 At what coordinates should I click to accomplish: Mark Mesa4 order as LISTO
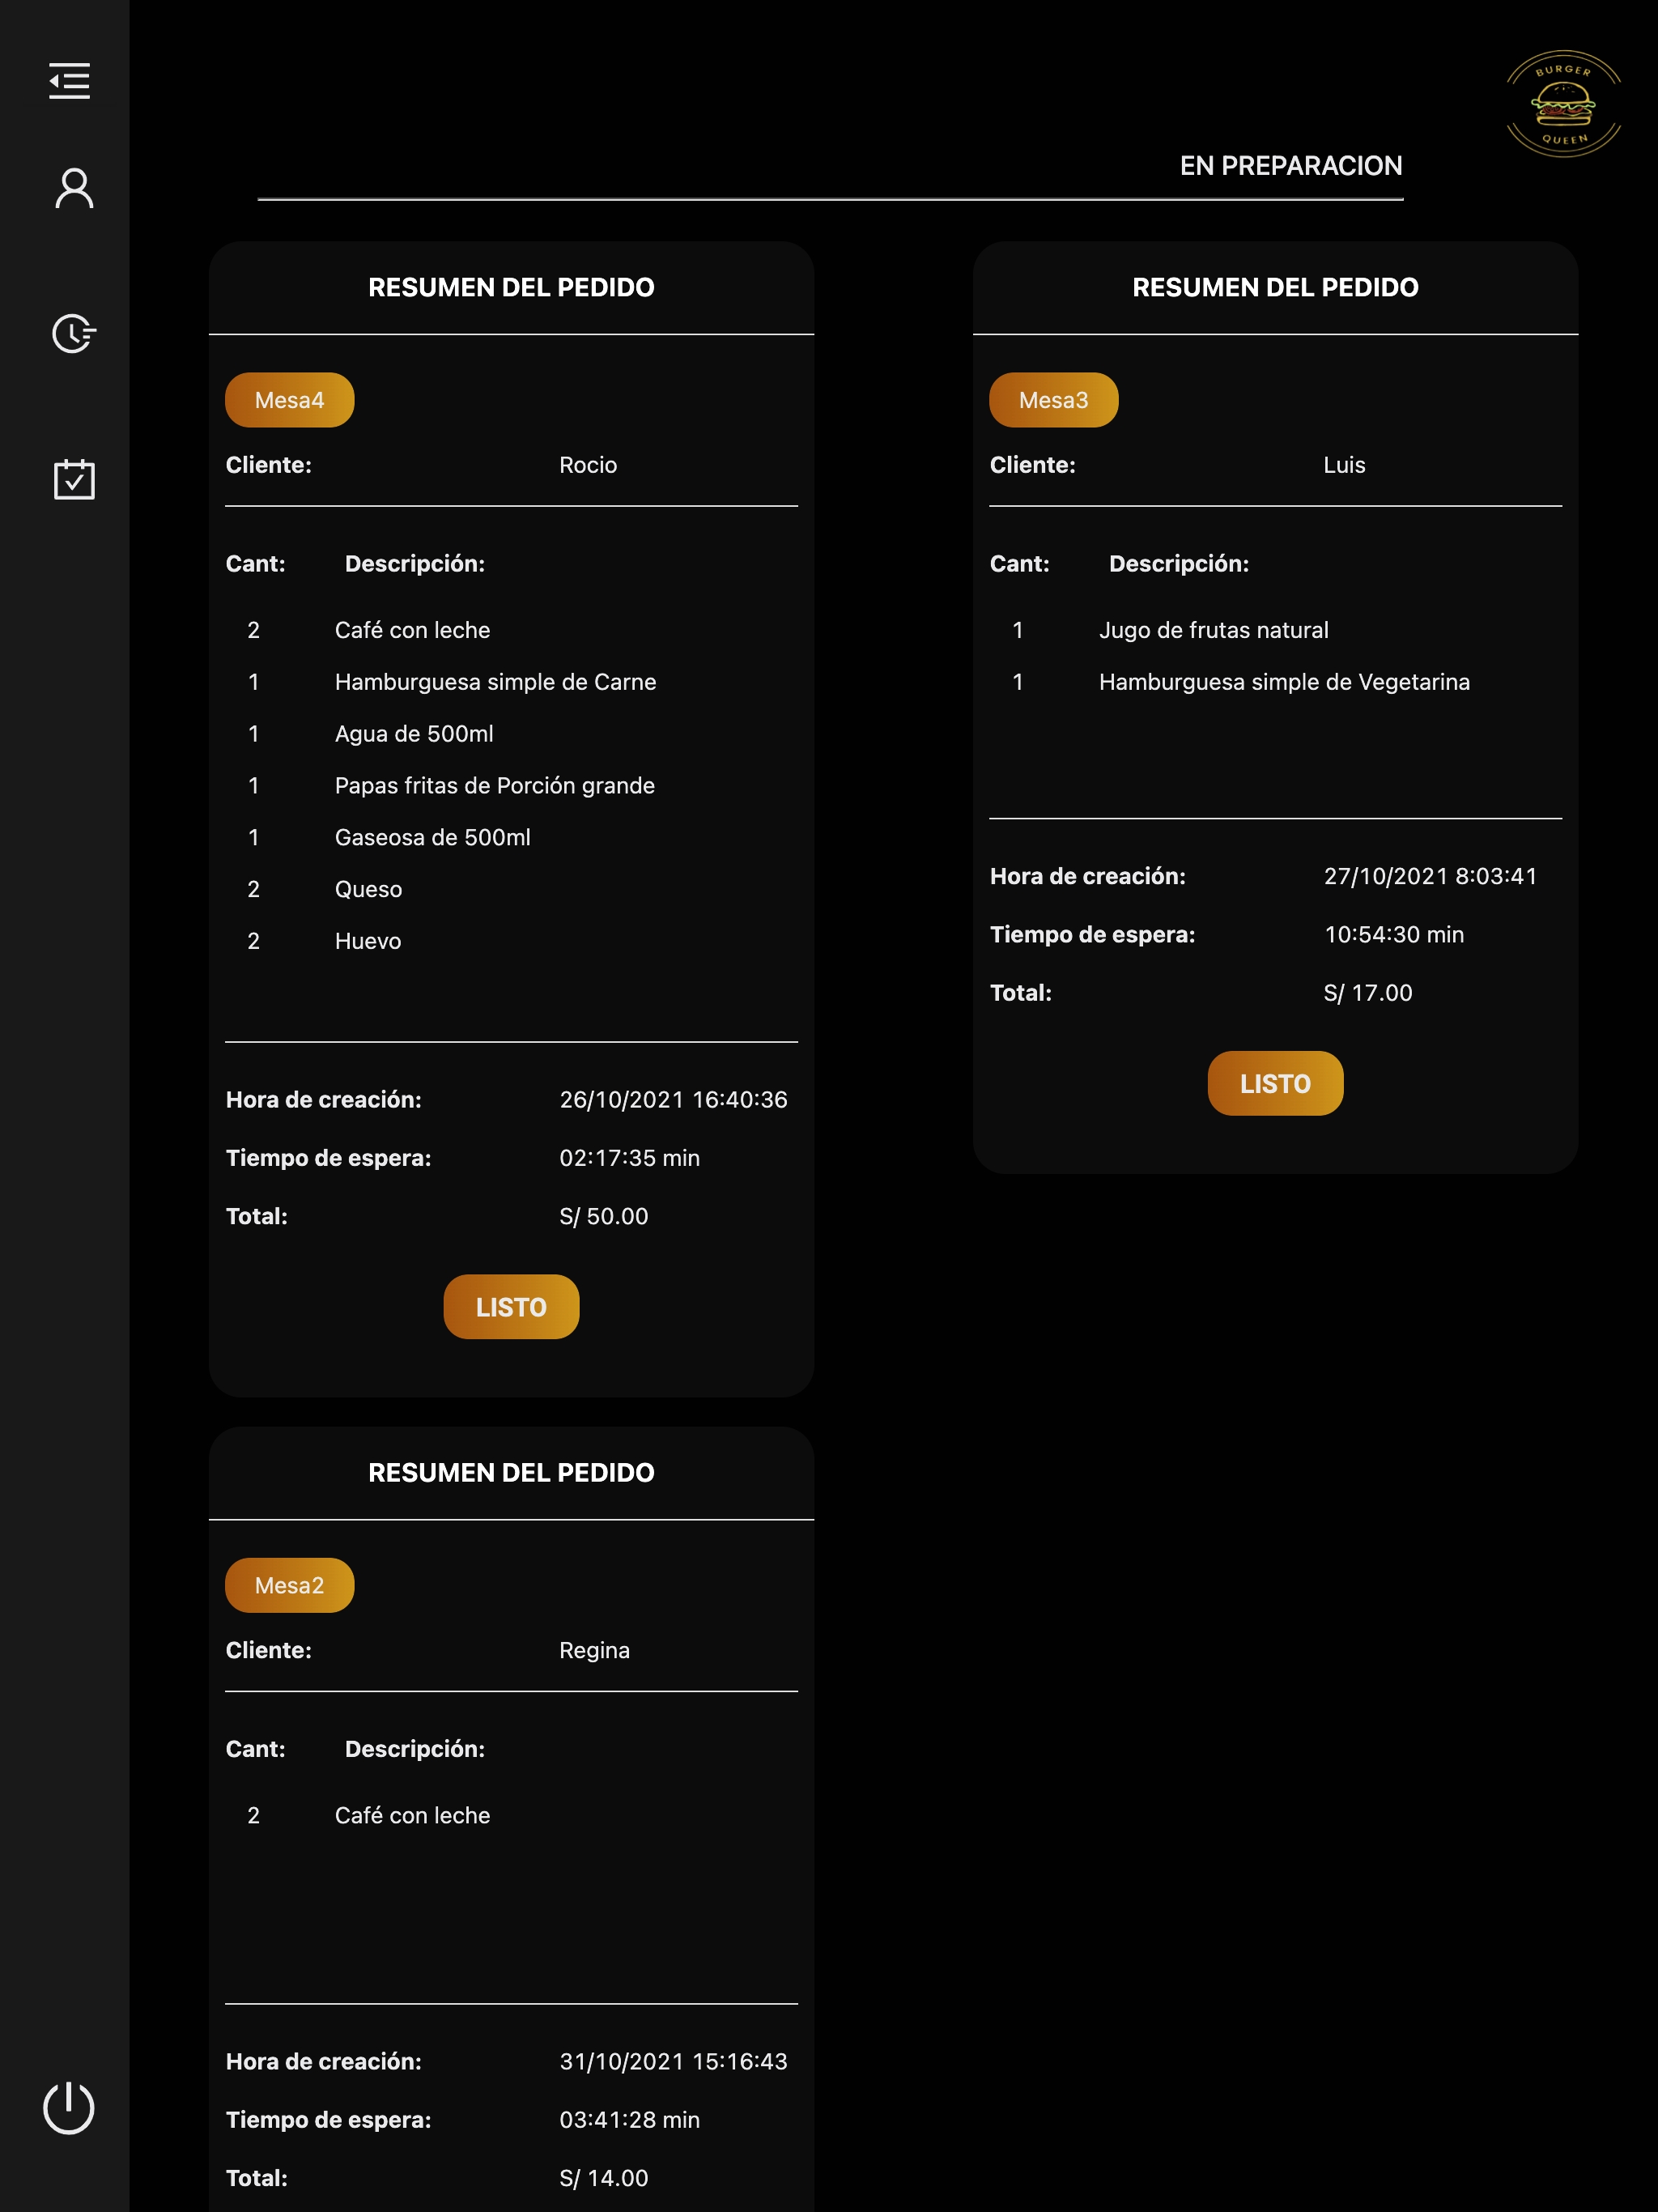coord(511,1306)
